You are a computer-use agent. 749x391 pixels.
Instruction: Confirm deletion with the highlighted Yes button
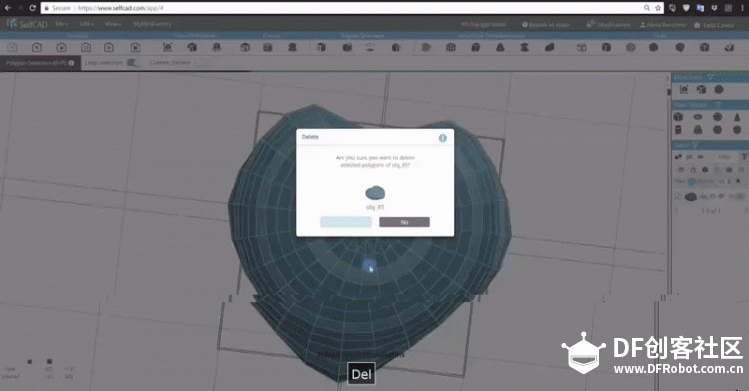[346, 222]
